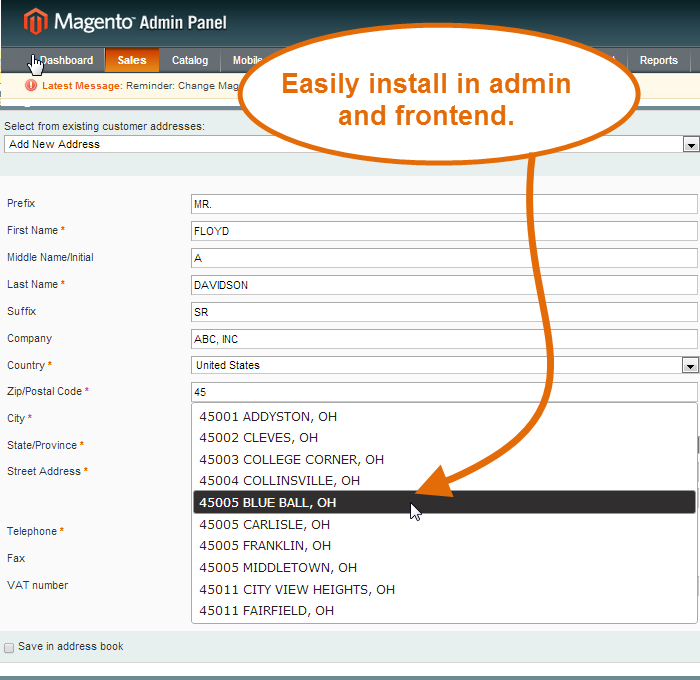700x680 pixels.
Task: Click the Zip/Postal Code input field
Action: 443,392
